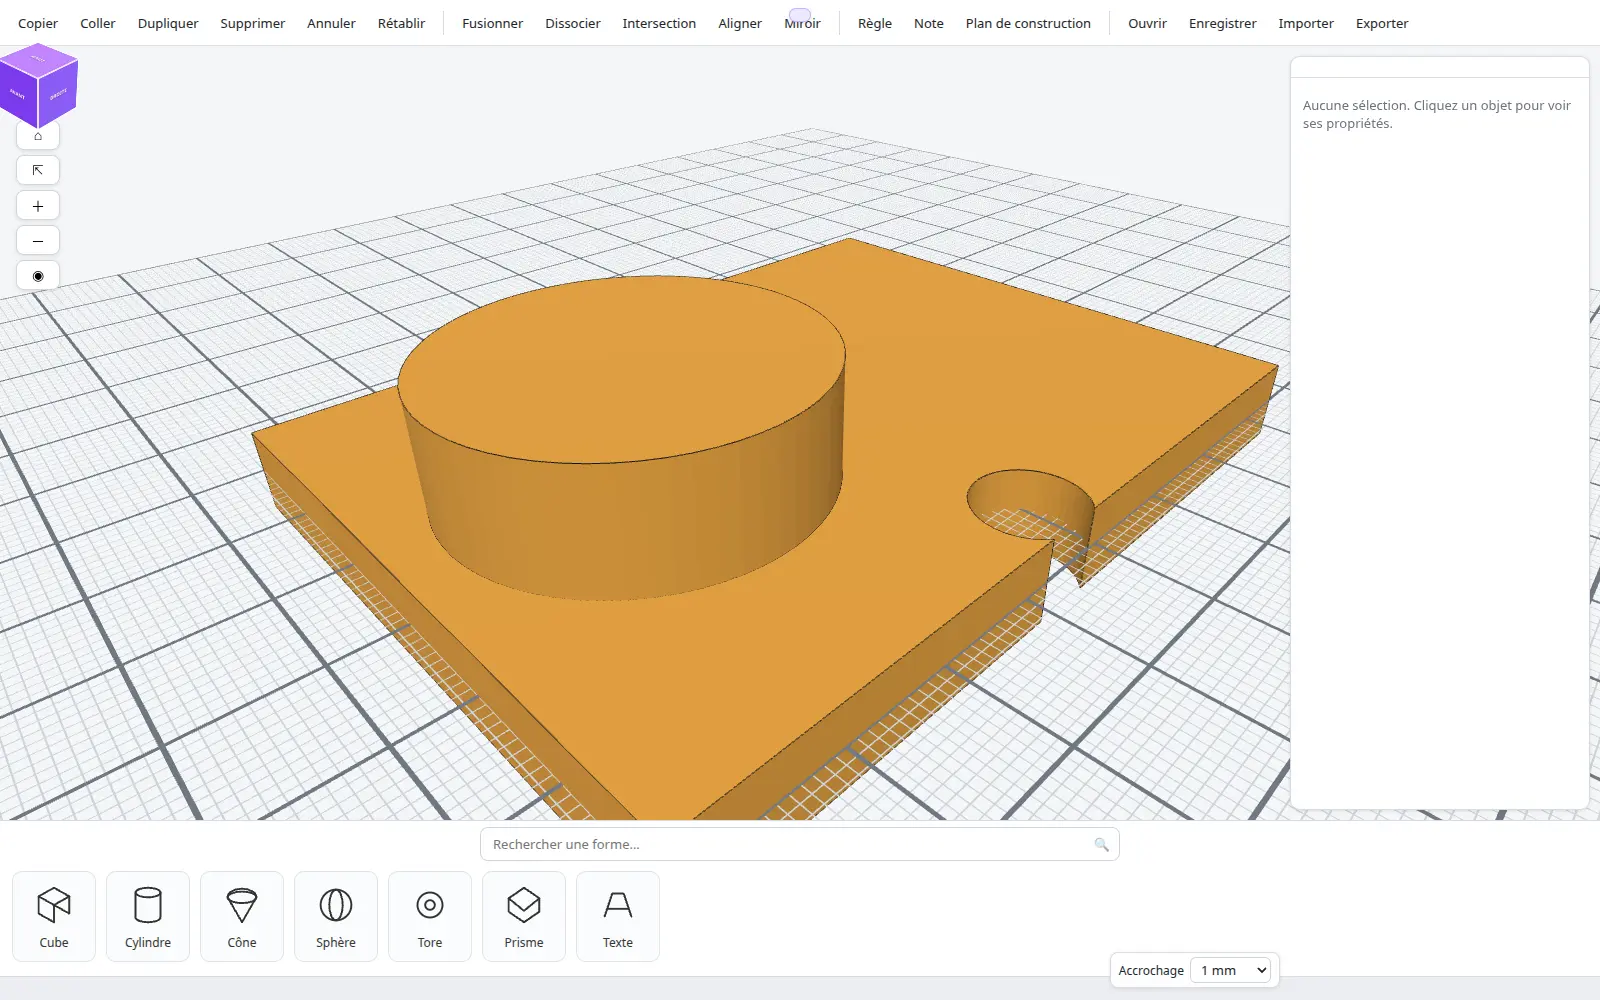Click Annuler to undo
The image size is (1600, 1000).
[331, 23]
